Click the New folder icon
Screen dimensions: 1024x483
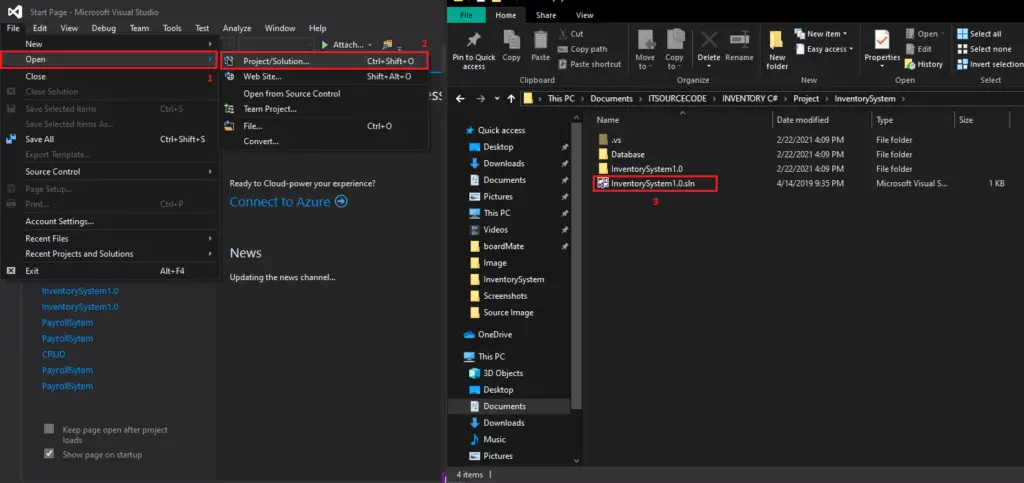click(x=776, y=40)
